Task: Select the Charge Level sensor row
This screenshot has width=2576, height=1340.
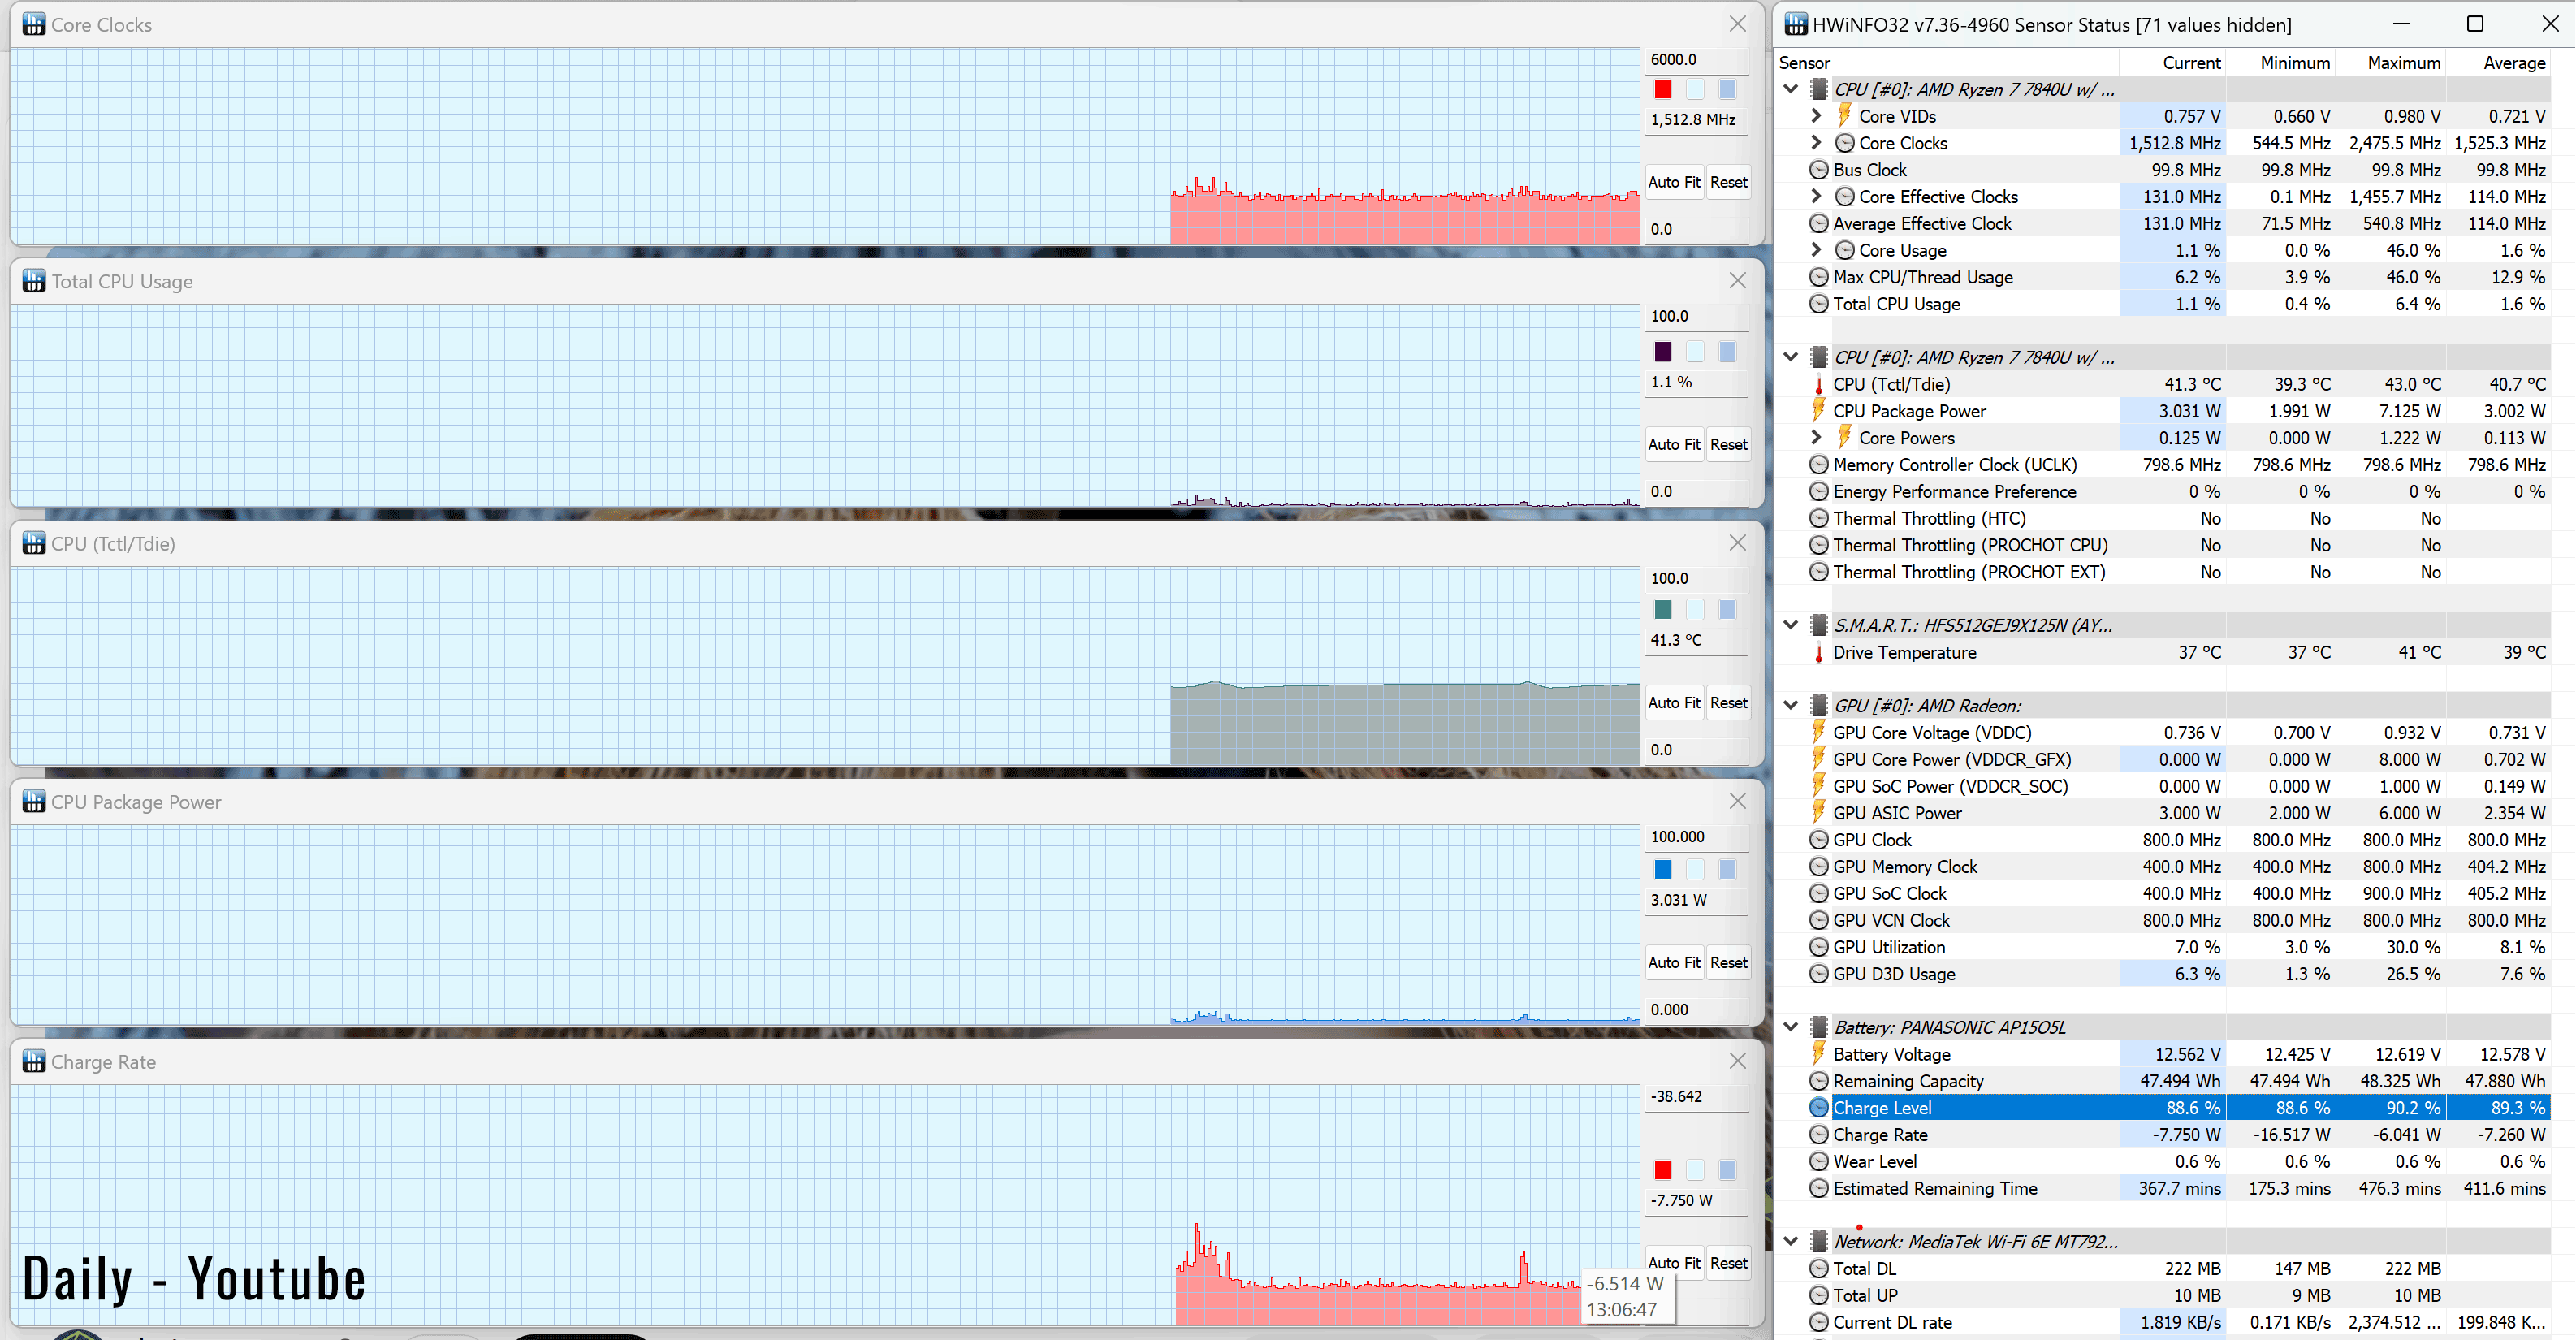Action: (2178, 1107)
